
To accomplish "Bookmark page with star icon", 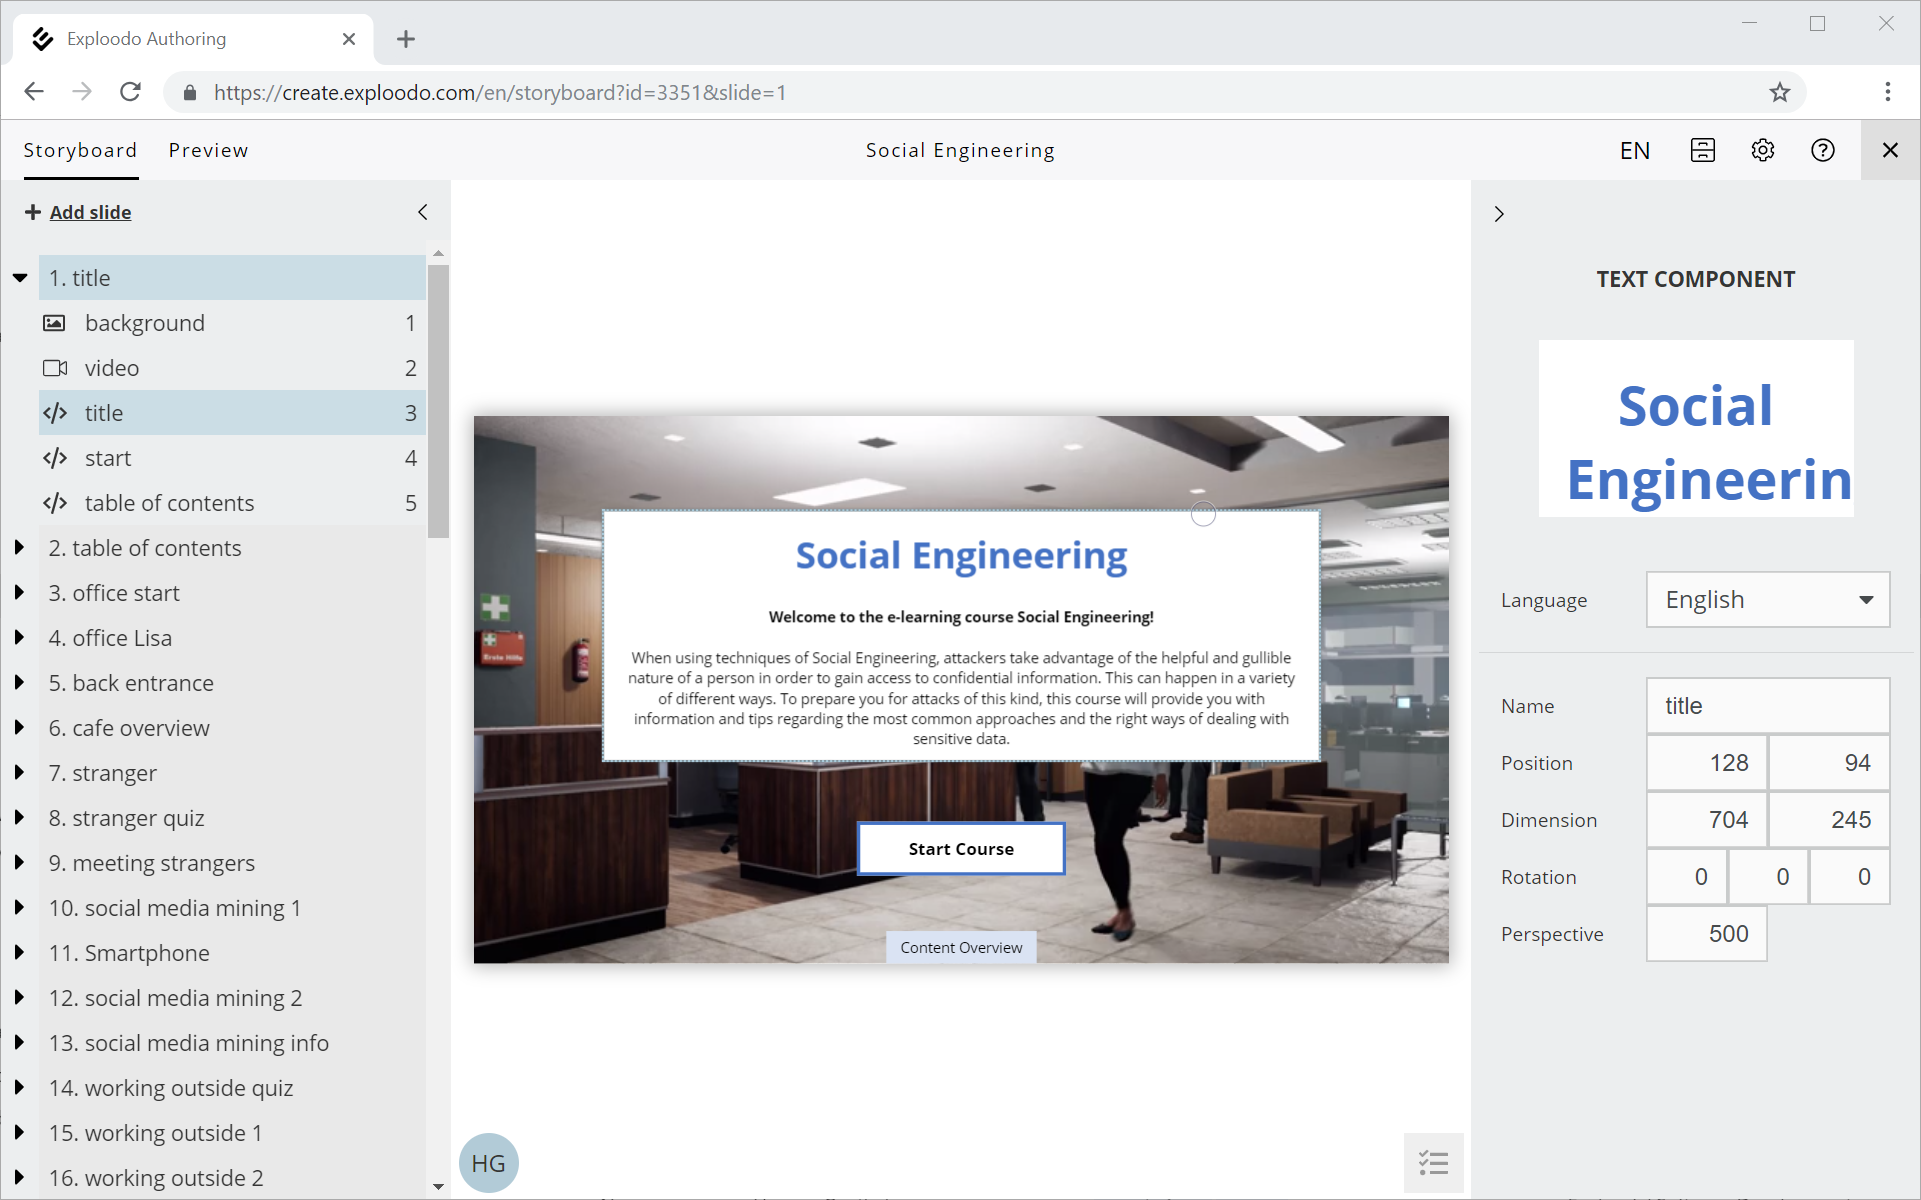I will tap(1779, 93).
